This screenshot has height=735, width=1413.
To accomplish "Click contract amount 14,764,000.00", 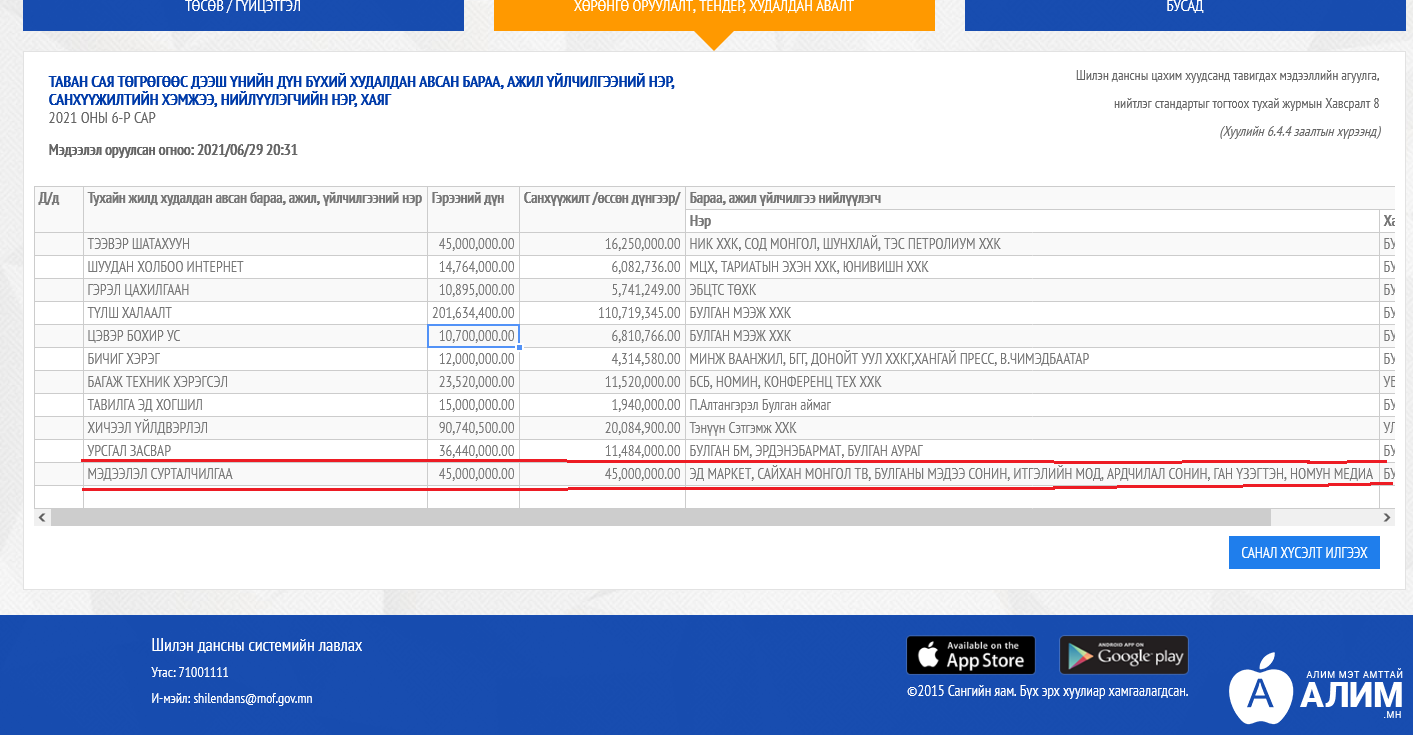I will point(474,267).
